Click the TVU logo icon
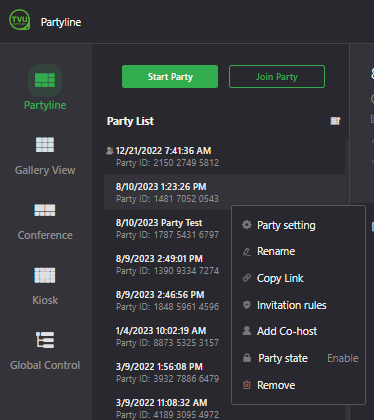This screenshot has height=420, width=374. (x=20, y=20)
